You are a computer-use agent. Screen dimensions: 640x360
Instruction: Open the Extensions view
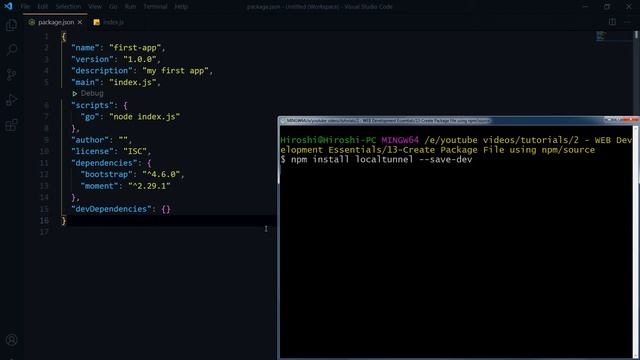(11, 125)
